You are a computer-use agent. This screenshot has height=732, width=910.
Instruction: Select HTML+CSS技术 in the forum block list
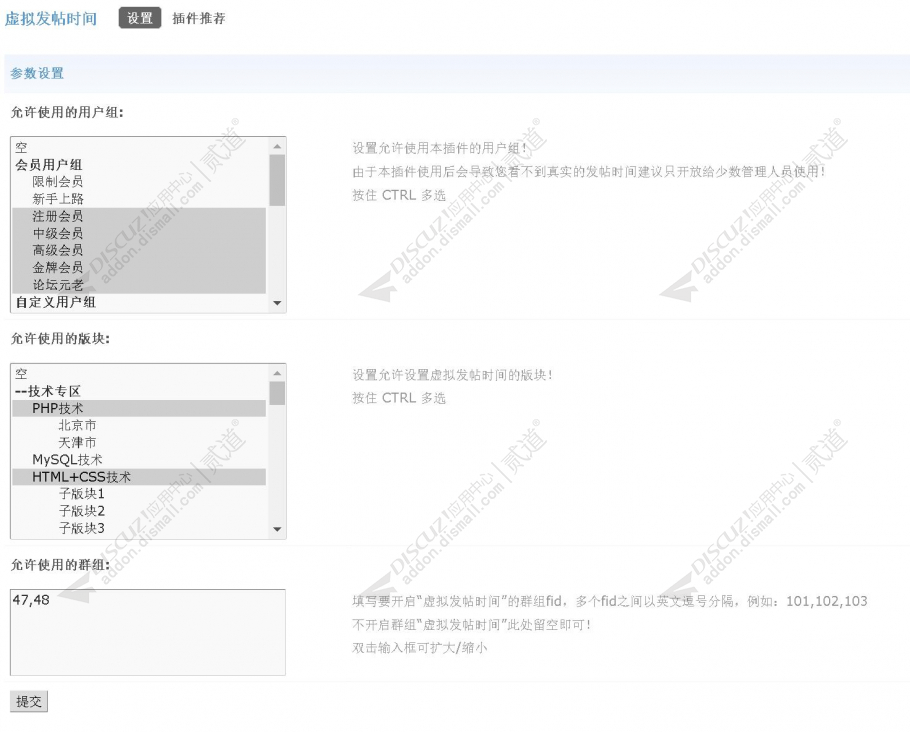click(x=139, y=477)
